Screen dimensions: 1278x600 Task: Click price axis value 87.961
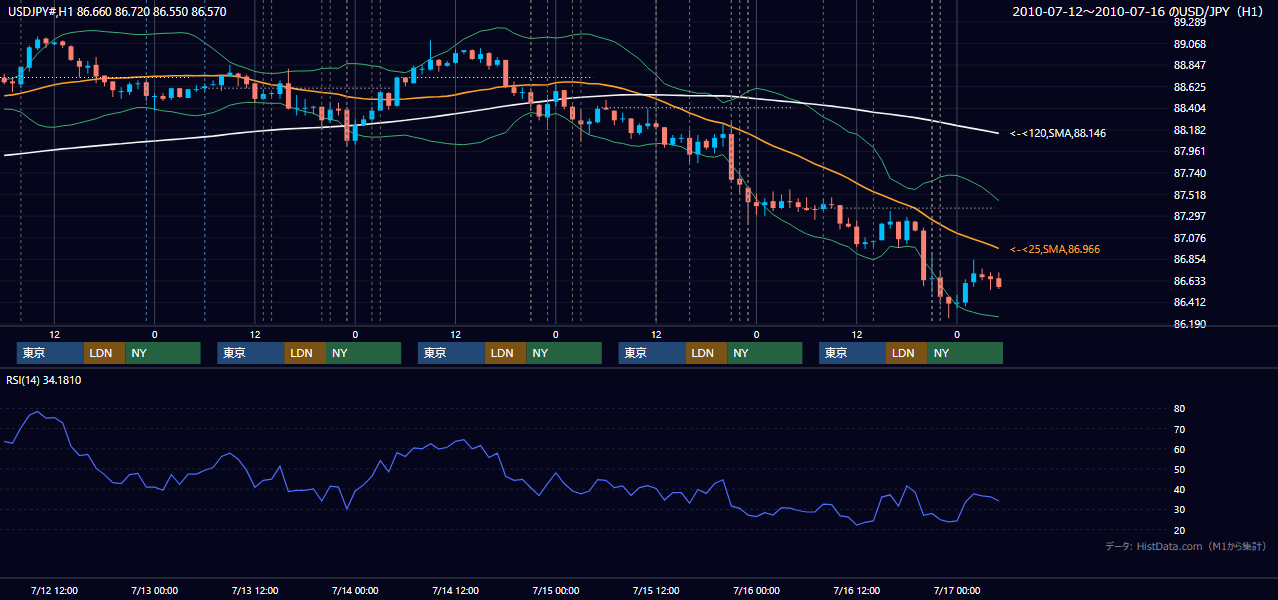(x=1189, y=152)
